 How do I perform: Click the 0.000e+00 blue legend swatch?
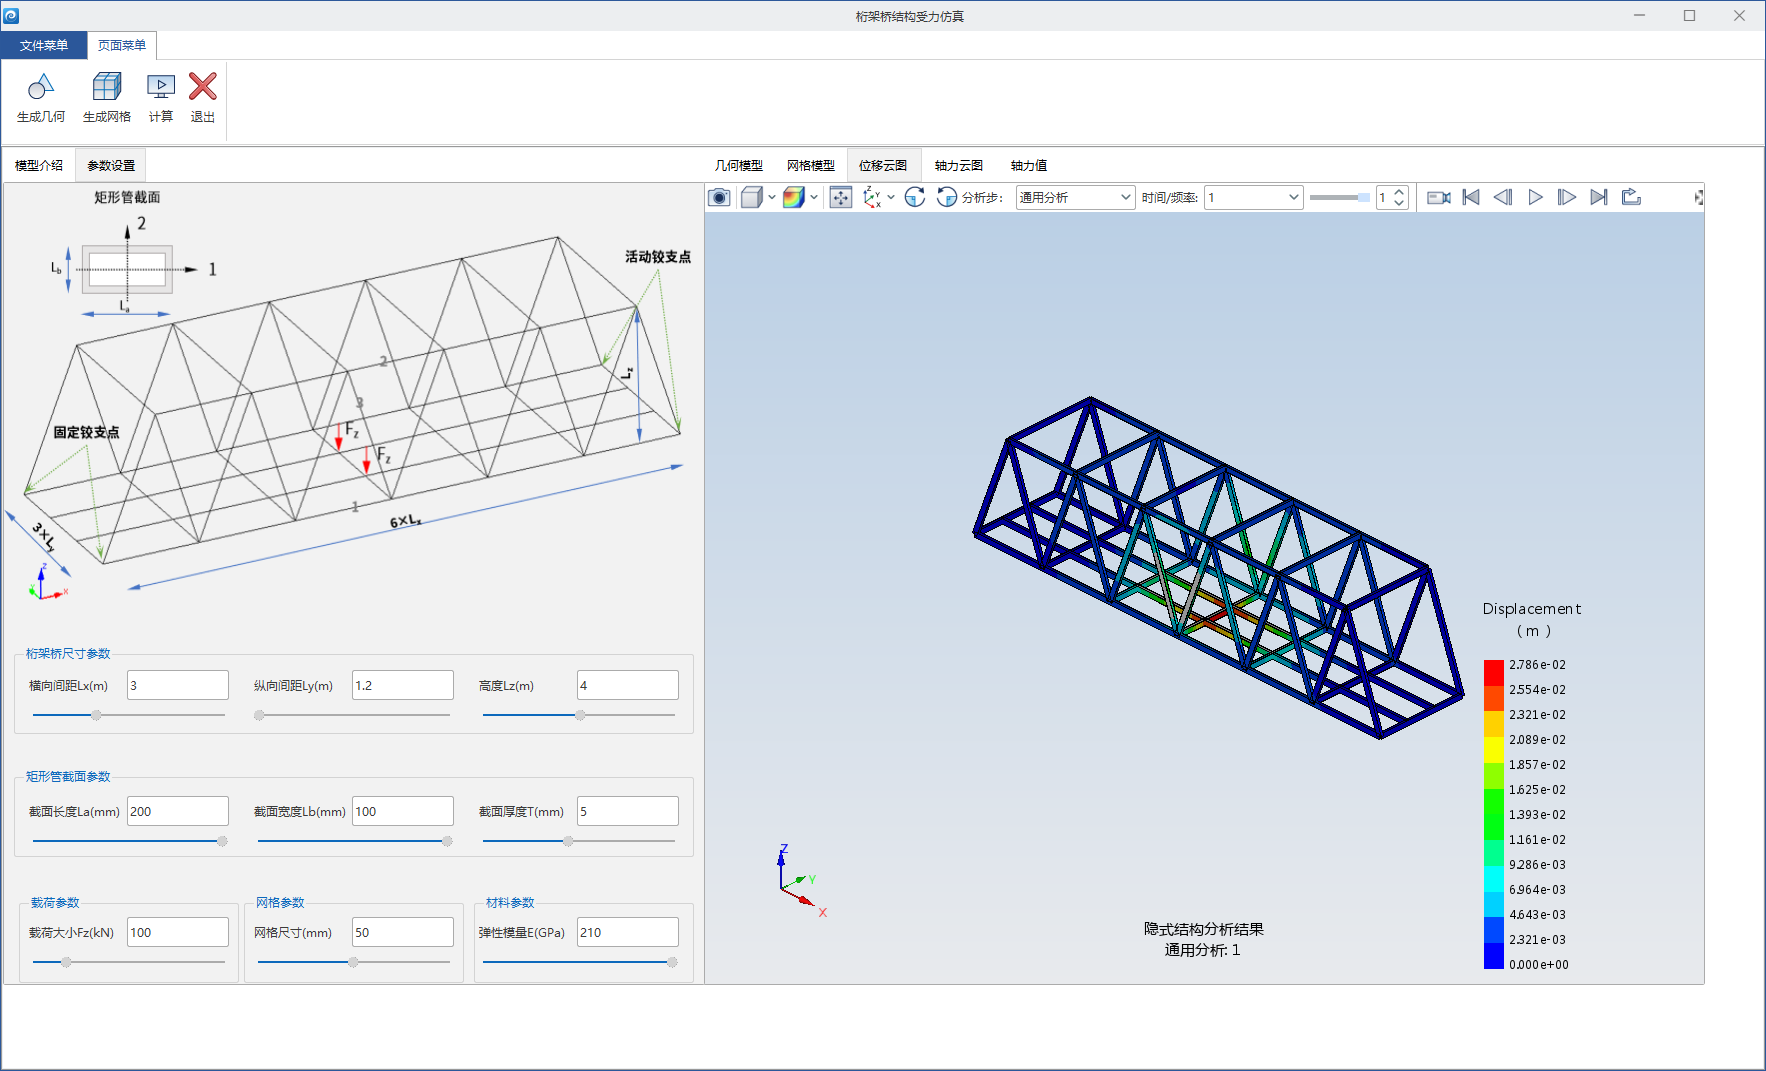coord(1493,957)
